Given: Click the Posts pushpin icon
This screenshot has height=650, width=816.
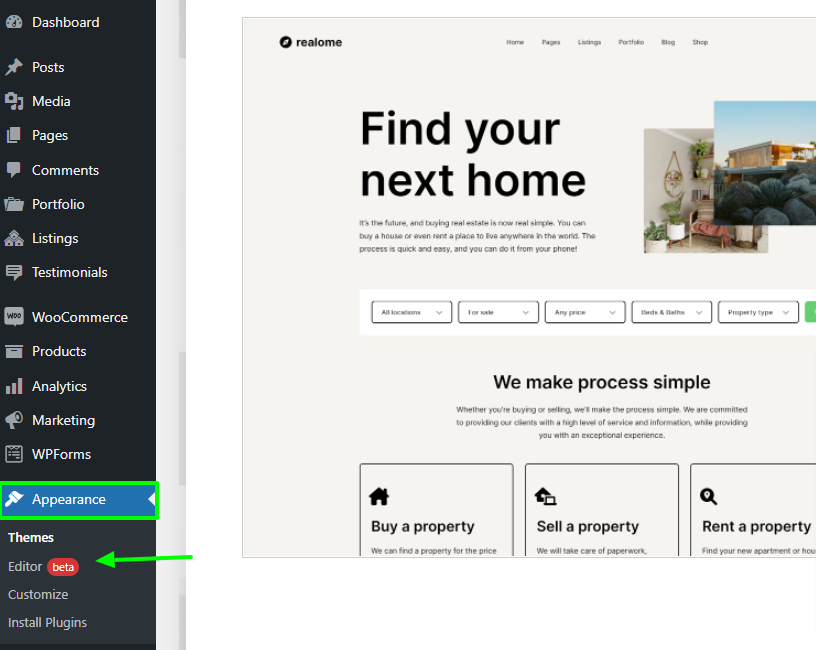Looking at the screenshot, I should pos(14,67).
